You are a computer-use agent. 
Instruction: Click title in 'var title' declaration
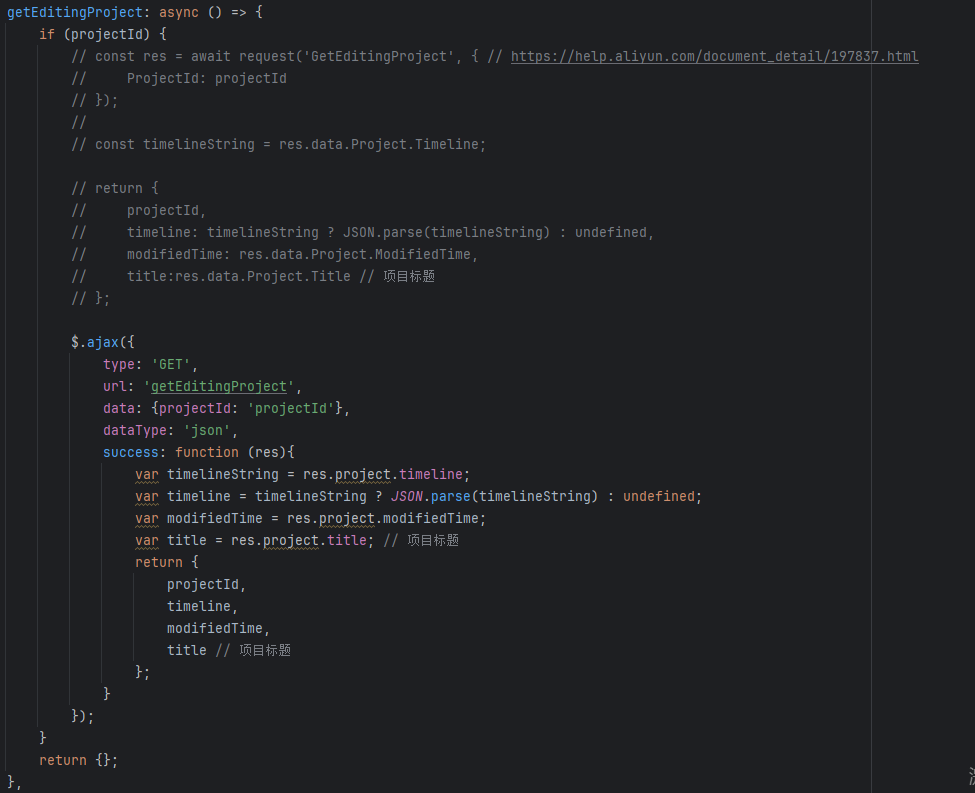coord(187,540)
